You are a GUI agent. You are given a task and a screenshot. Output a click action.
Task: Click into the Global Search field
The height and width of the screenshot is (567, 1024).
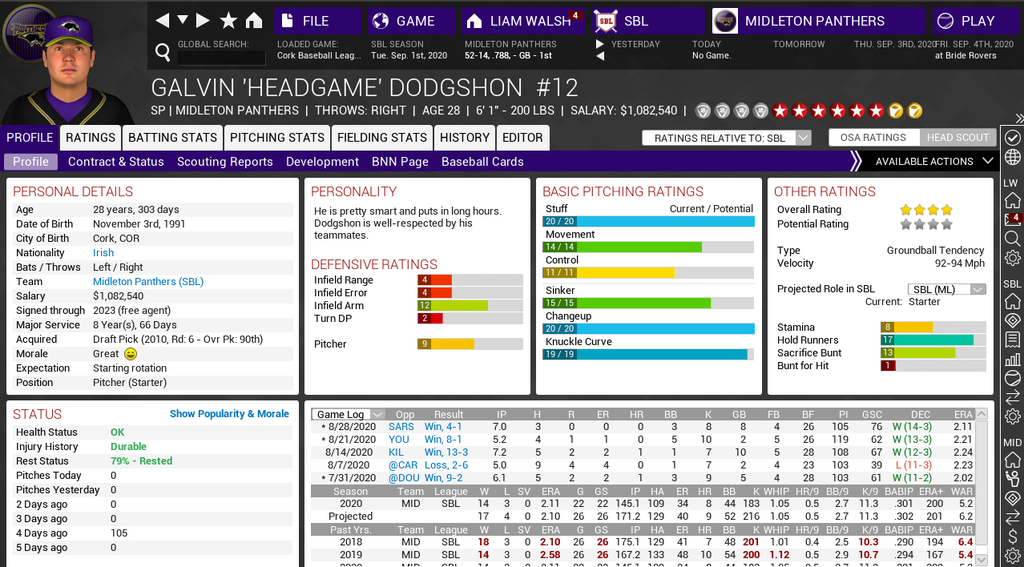(220, 59)
